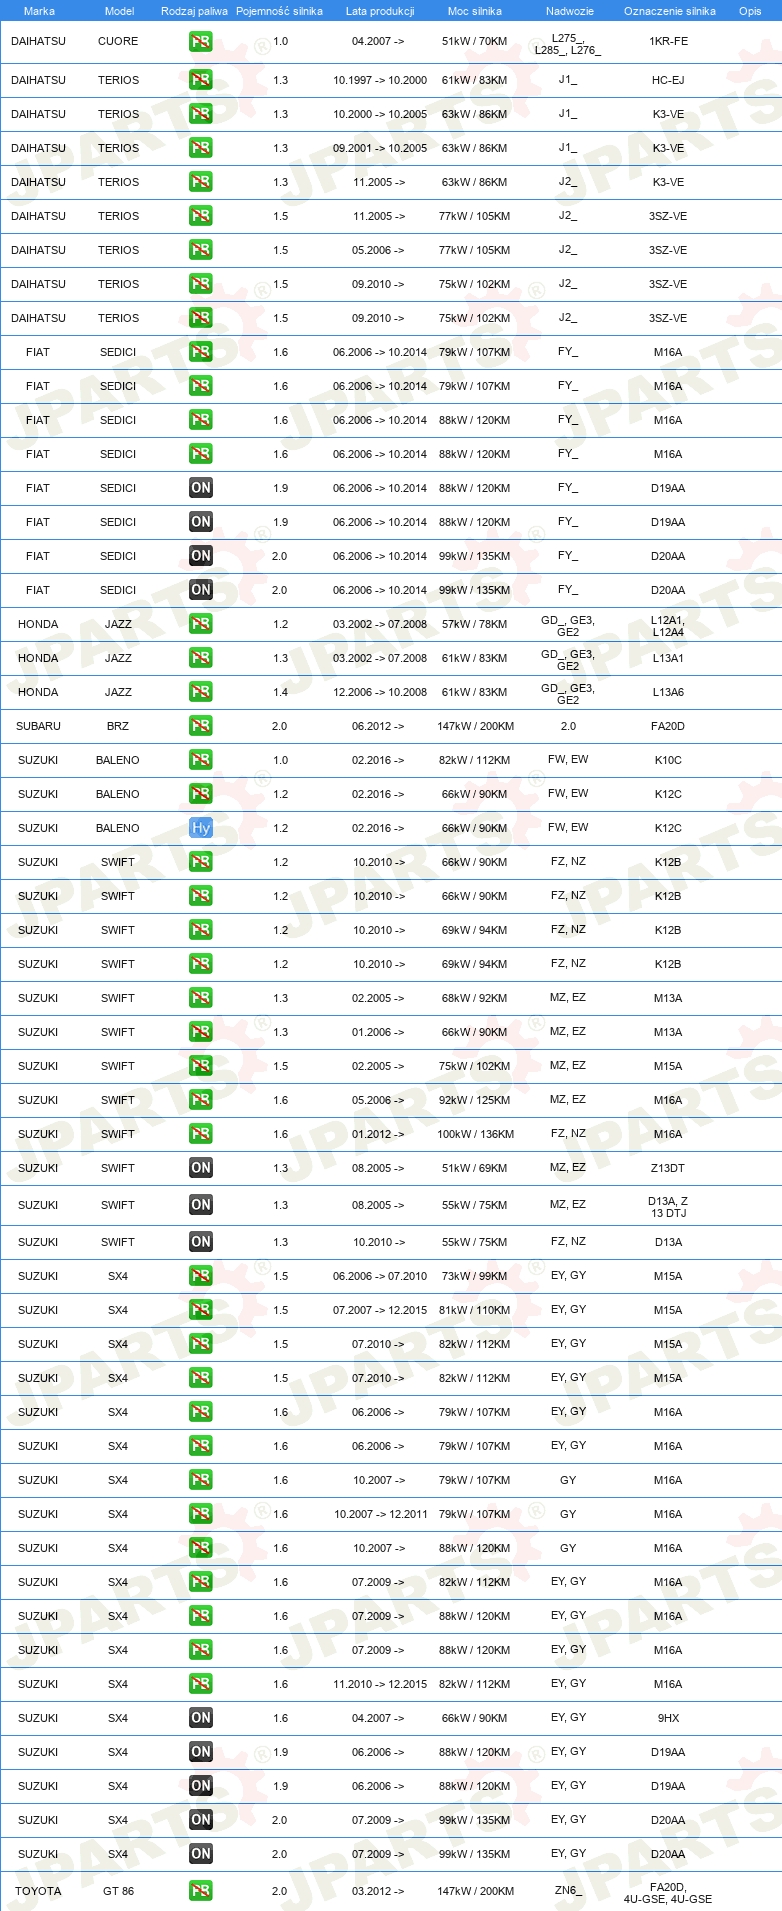The width and height of the screenshot is (782, 1911).
Task: Click the ON diesel icon in the D13A, Z 13 DTJ row
Action: [x=201, y=1205]
